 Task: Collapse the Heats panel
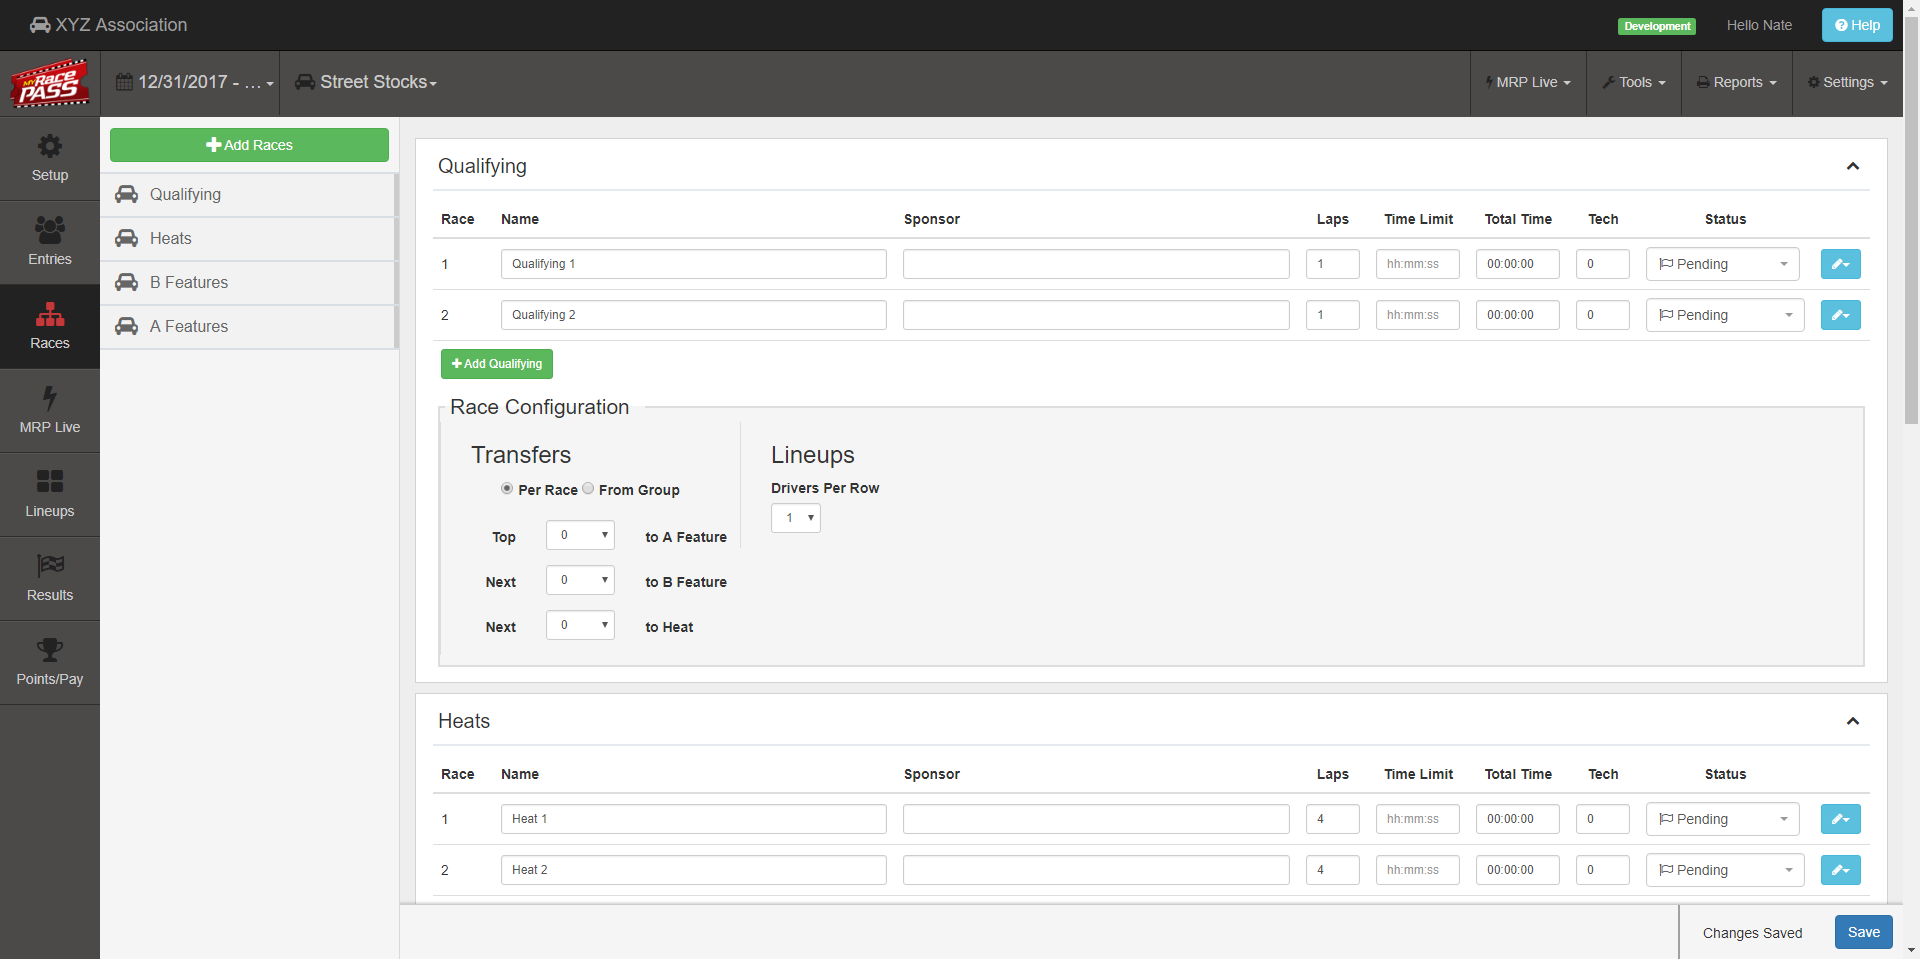coord(1852,721)
